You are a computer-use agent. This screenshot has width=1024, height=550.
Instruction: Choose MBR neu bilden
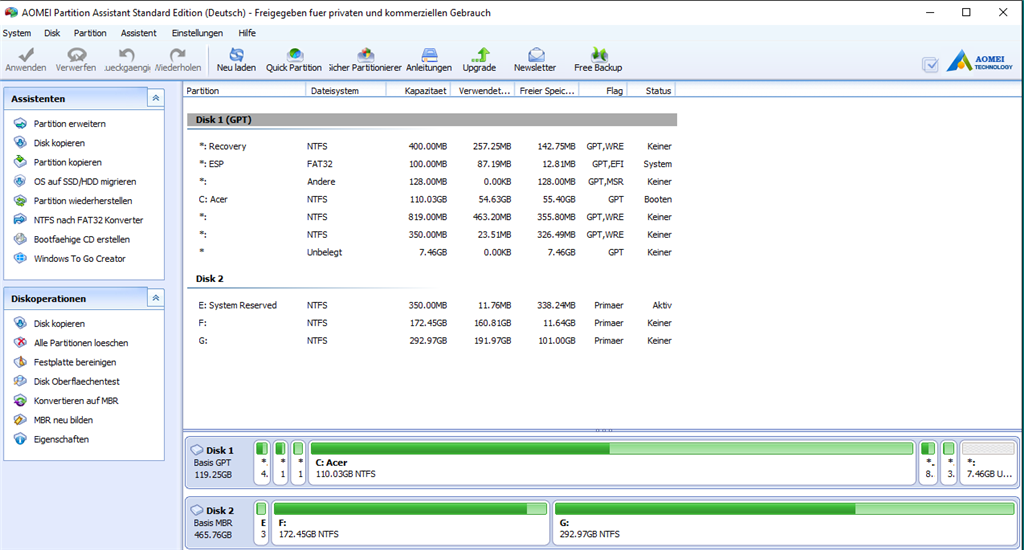[63, 420]
